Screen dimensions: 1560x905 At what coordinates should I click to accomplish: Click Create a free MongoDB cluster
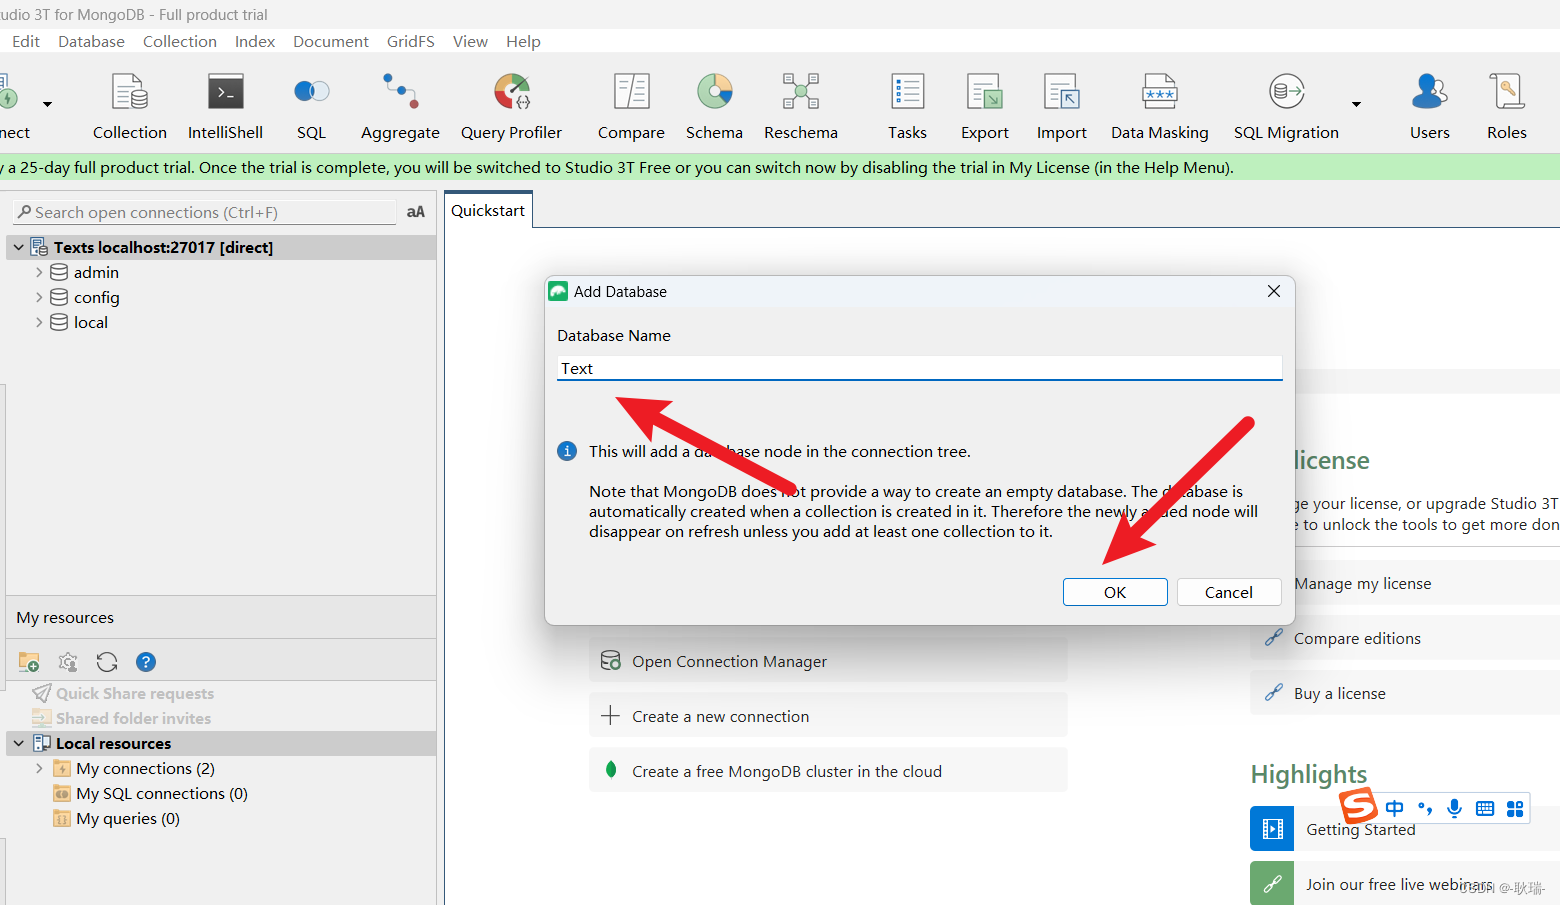click(828, 771)
